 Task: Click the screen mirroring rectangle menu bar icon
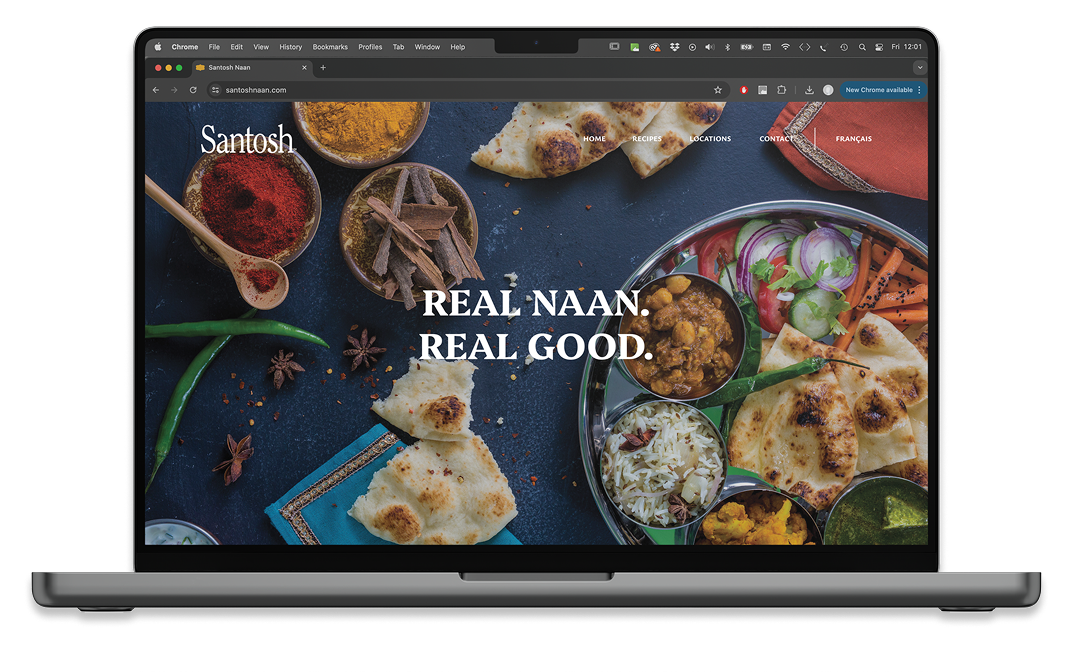(614, 47)
